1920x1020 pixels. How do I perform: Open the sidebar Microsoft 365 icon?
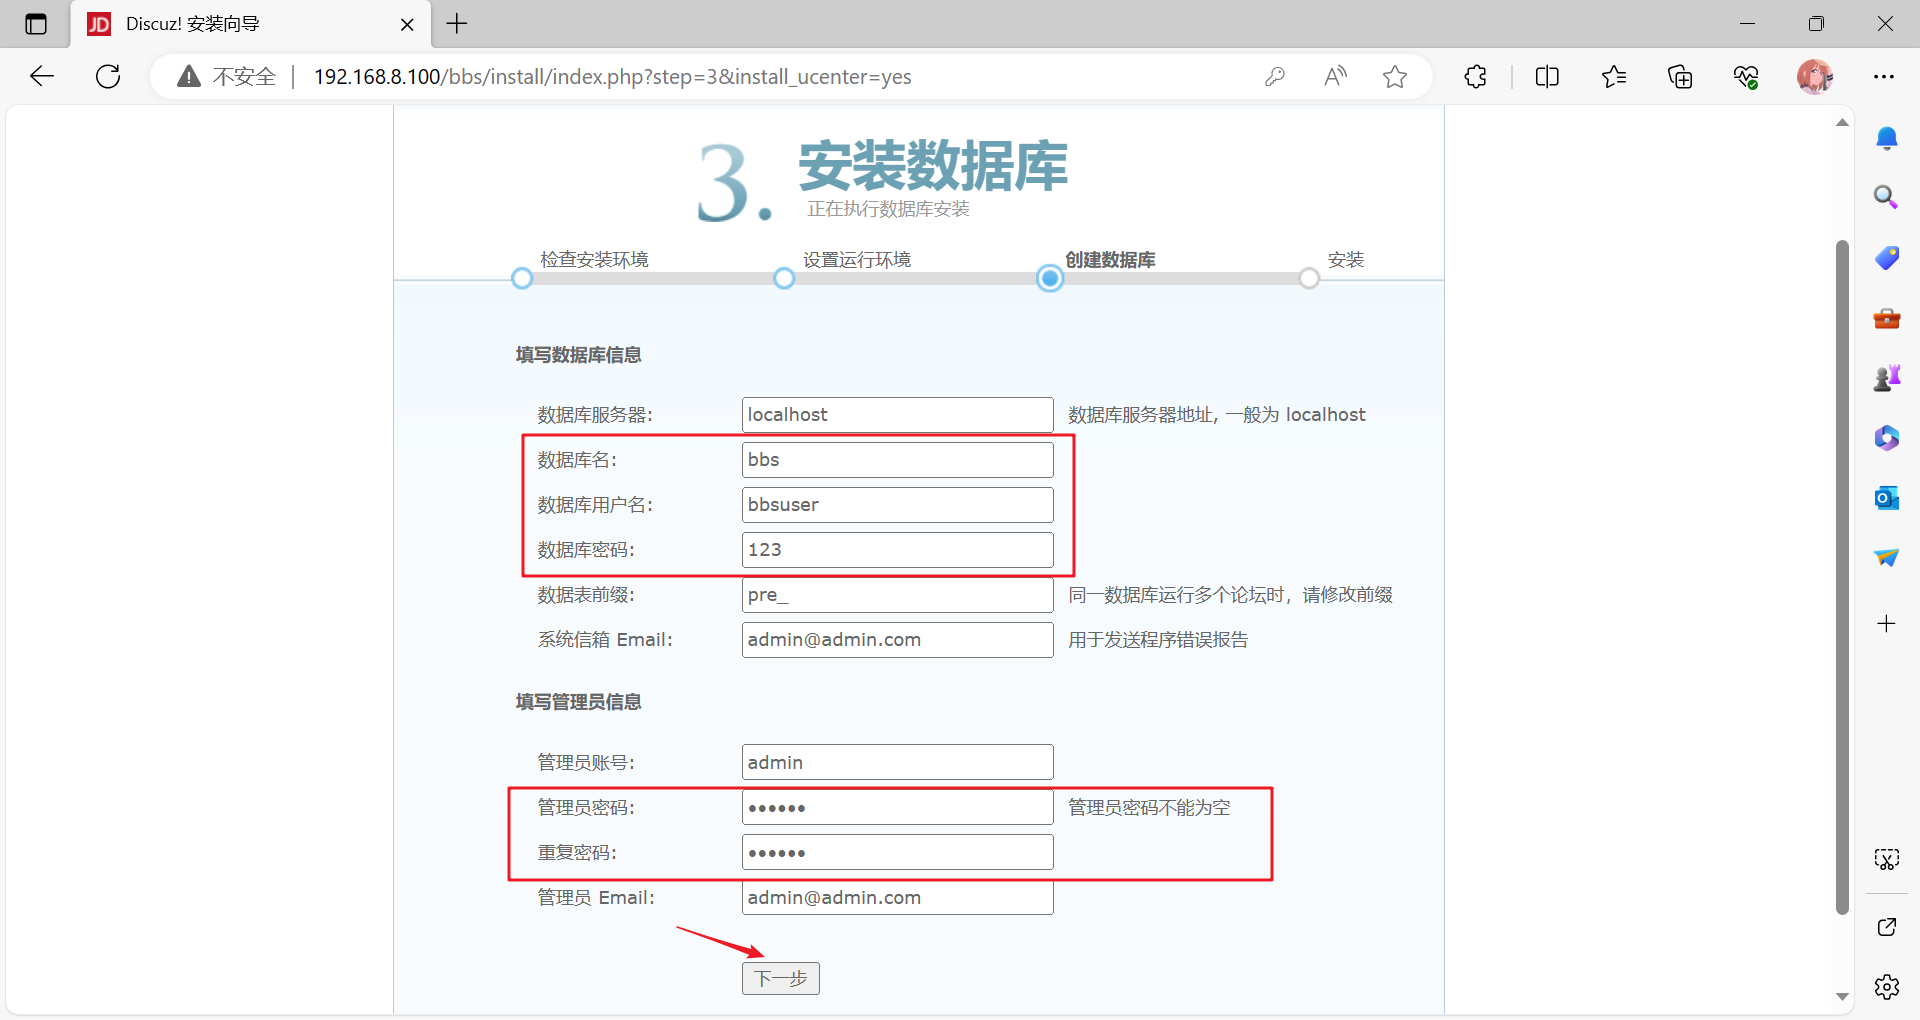1887,438
